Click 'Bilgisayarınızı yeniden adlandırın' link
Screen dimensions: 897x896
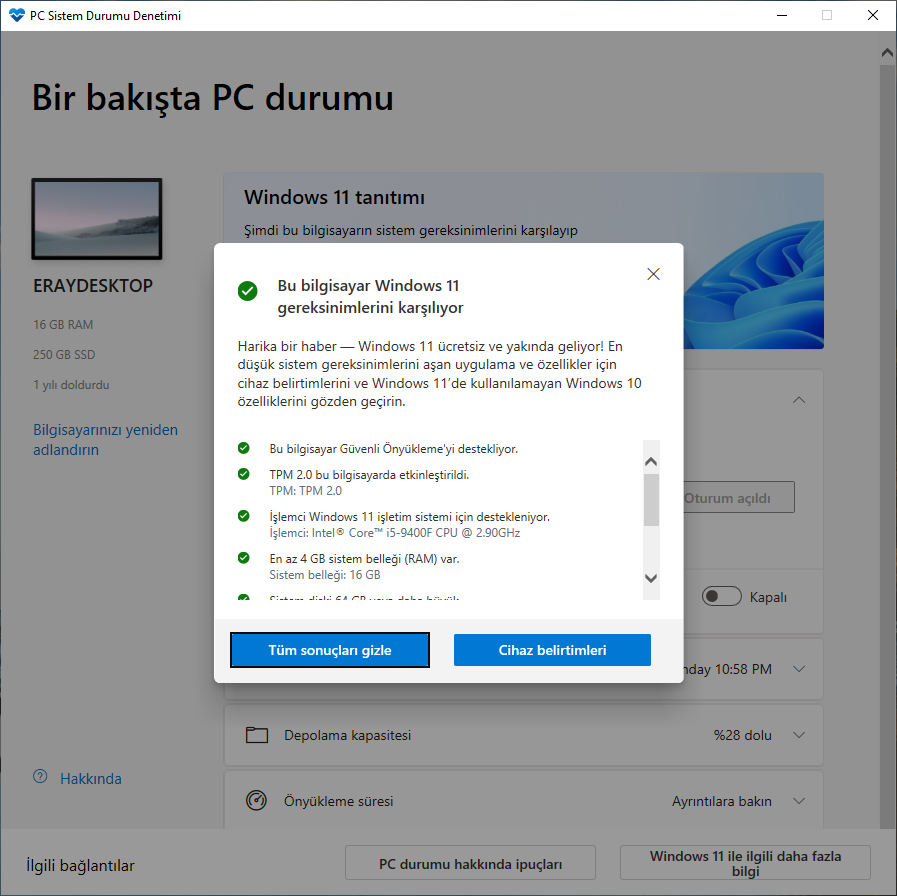pyautogui.click(x=105, y=439)
